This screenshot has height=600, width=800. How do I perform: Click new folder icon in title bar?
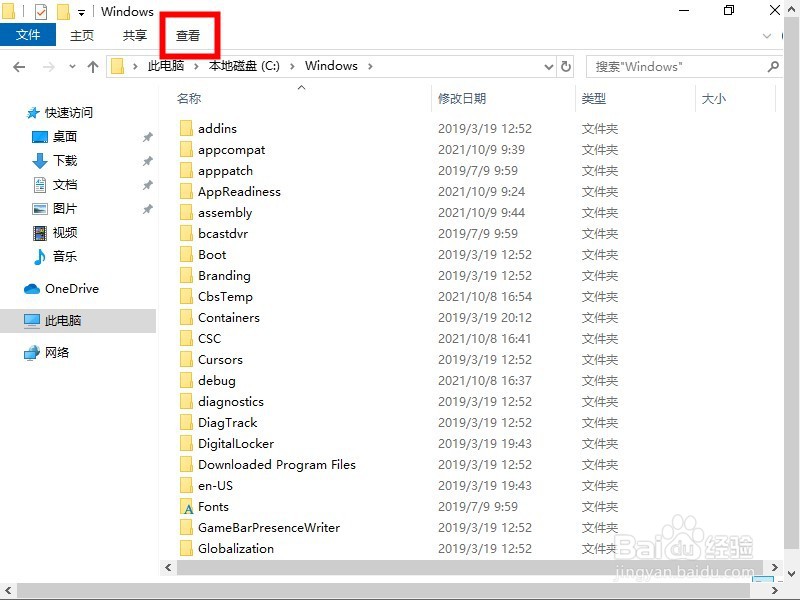pyautogui.click(x=63, y=11)
